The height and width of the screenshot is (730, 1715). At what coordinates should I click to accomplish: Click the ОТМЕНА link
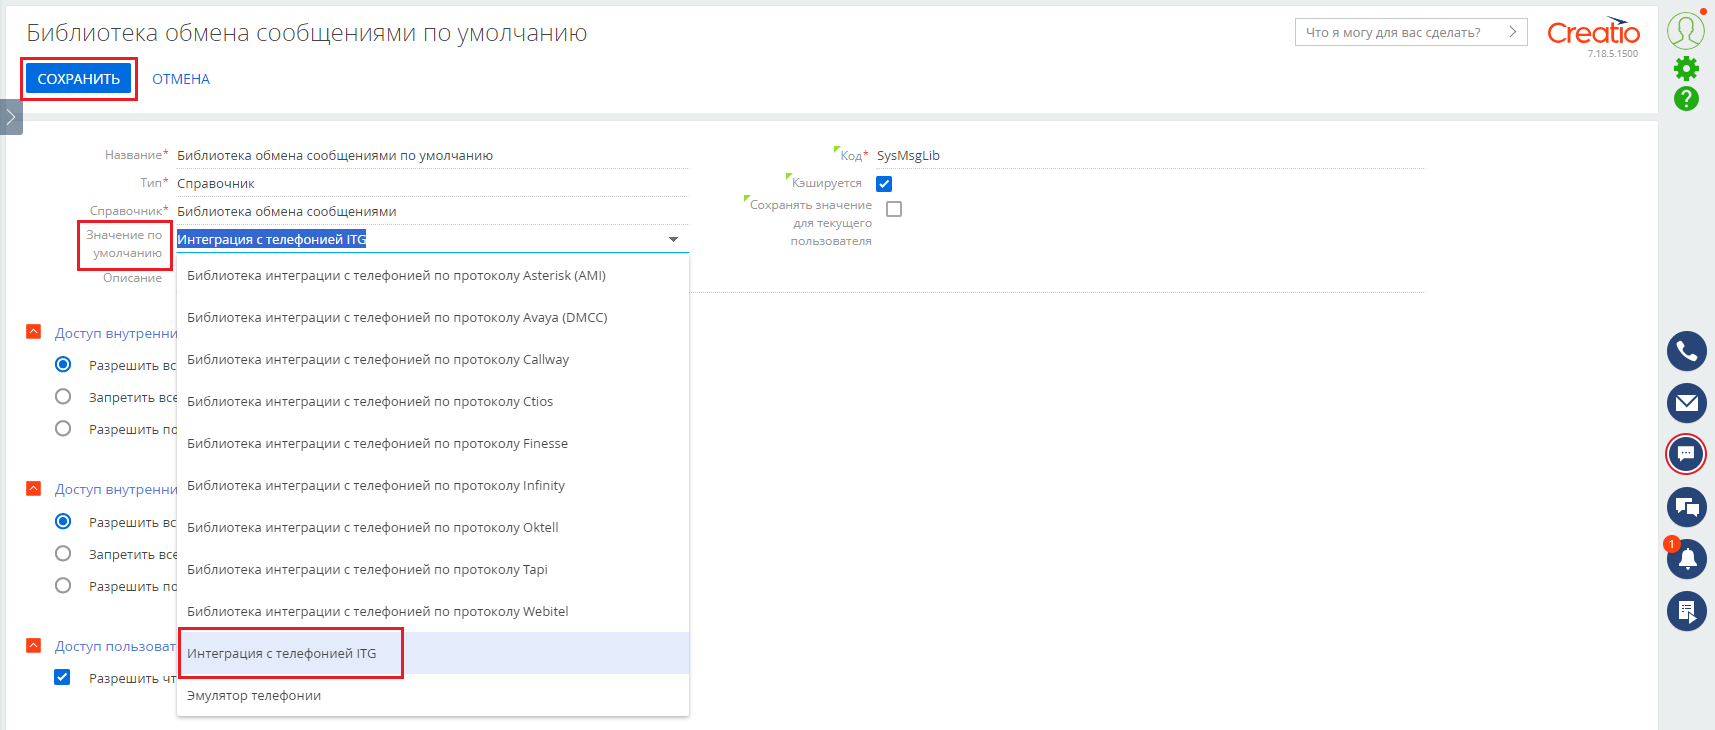[181, 79]
